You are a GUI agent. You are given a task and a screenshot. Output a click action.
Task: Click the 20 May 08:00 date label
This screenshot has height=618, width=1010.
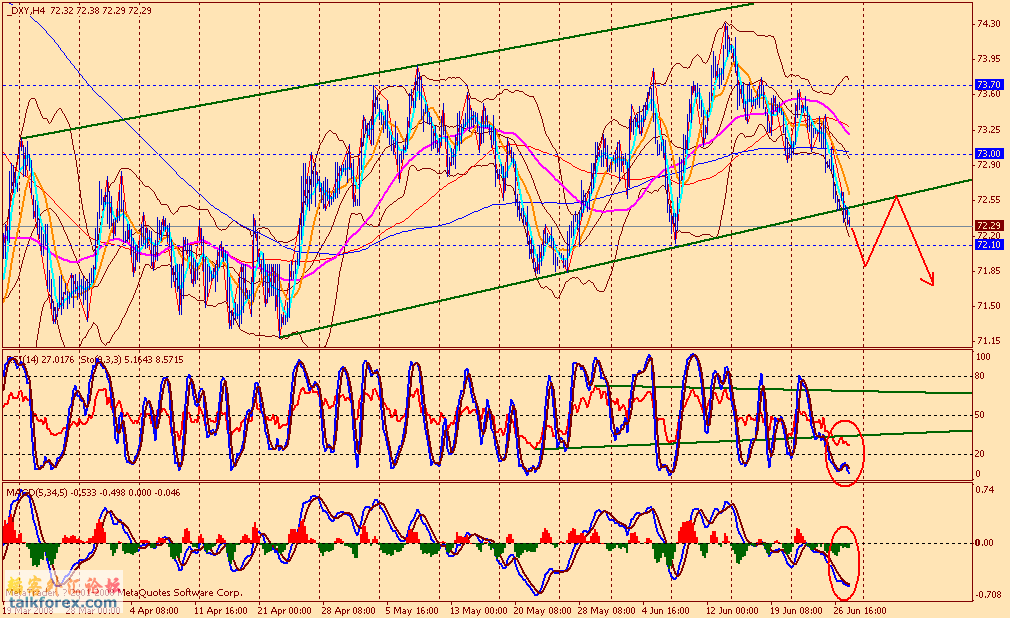[542, 611]
